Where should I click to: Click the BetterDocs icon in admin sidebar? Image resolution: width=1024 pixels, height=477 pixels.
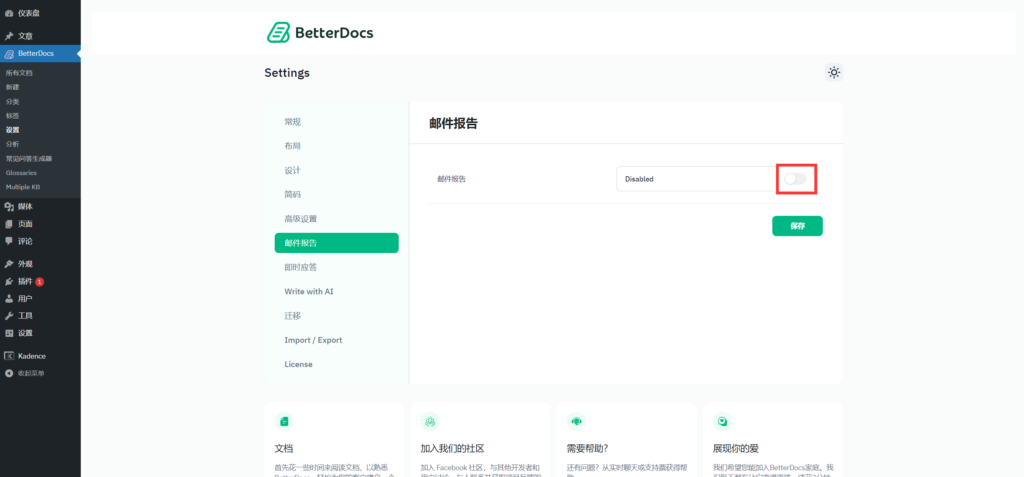[x=9, y=54]
